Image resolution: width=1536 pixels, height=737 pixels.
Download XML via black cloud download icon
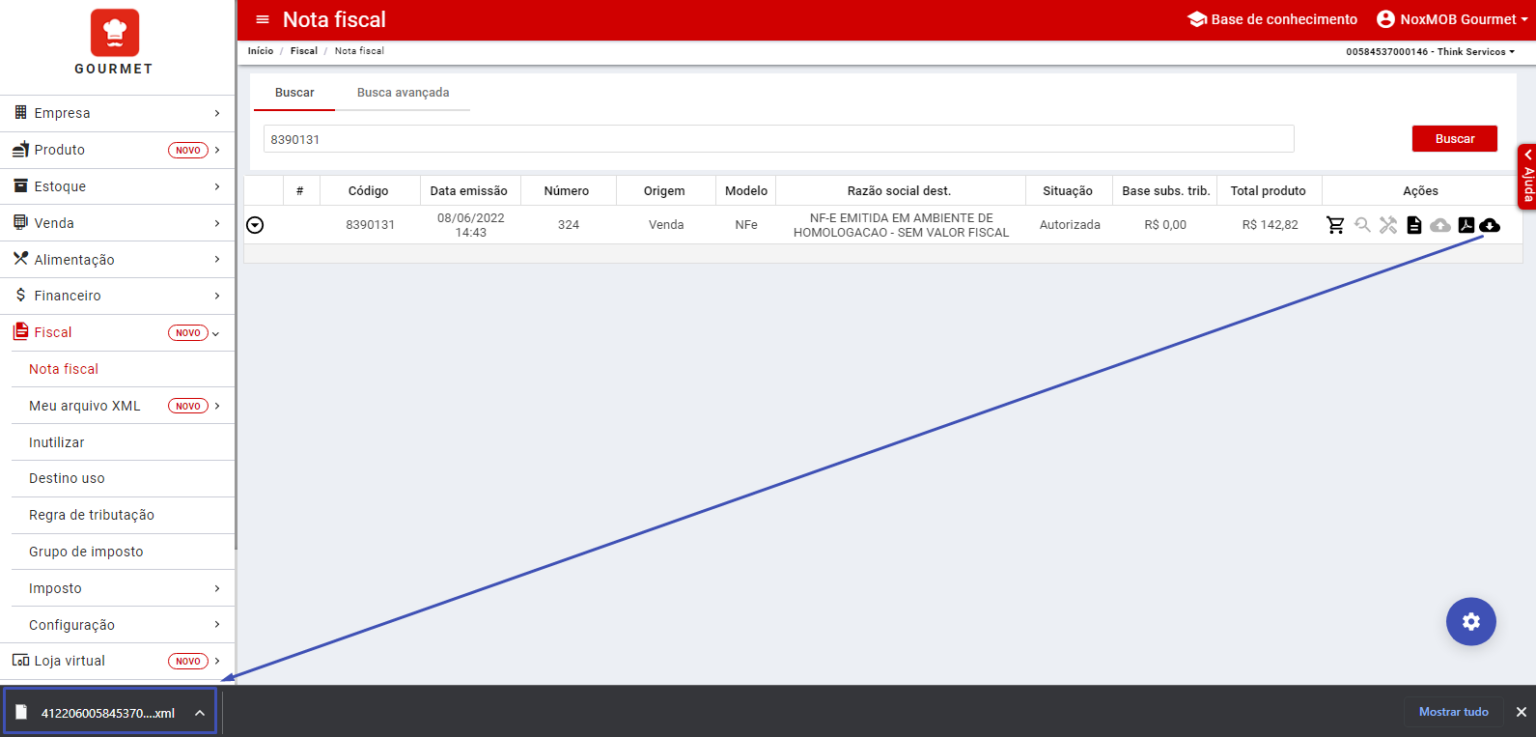1490,225
